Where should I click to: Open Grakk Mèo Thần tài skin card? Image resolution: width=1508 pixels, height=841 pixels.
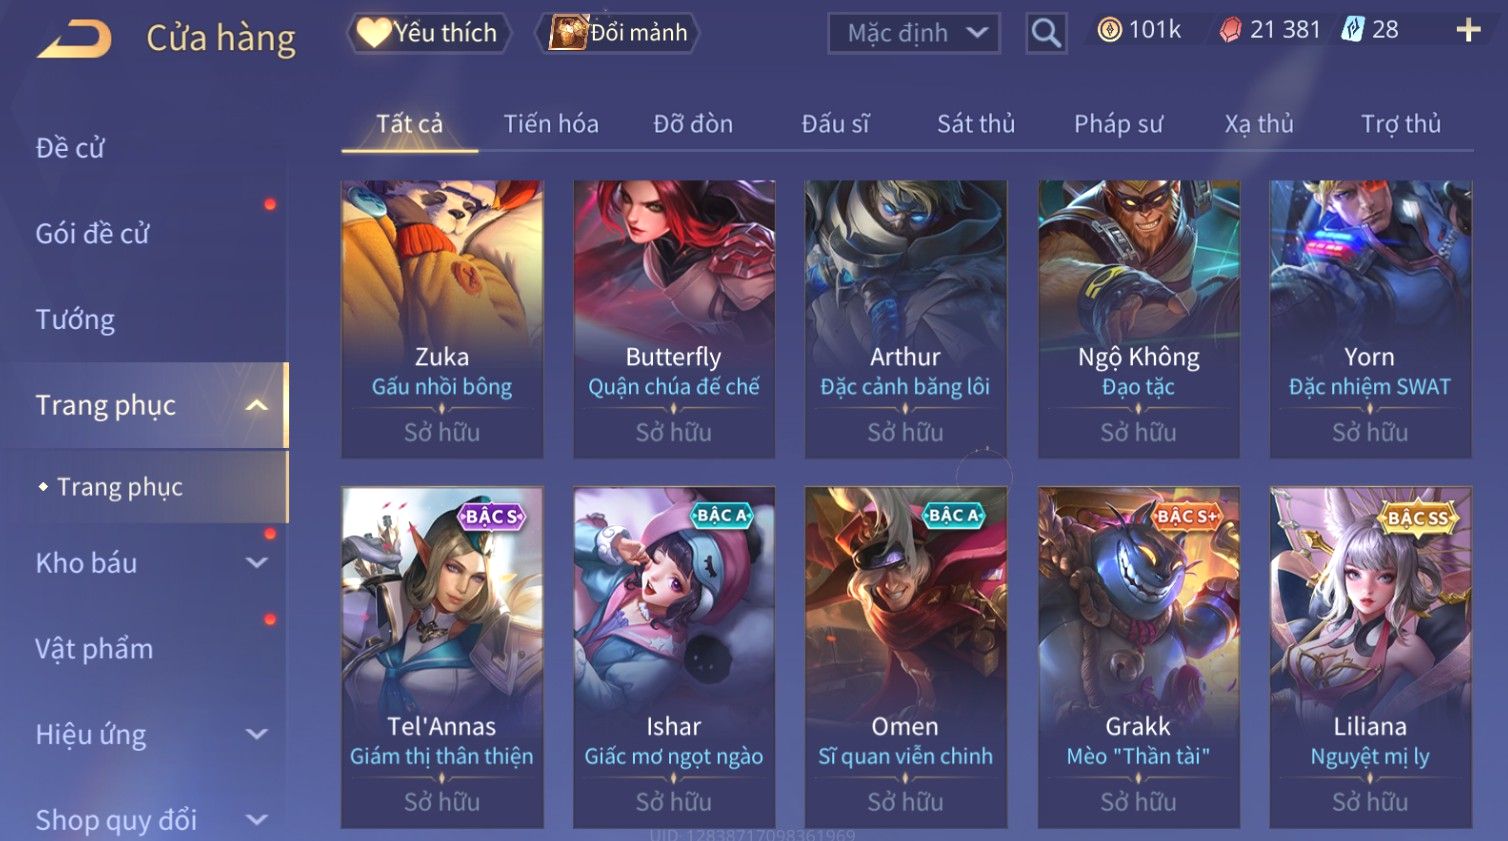tap(1138, 657)
